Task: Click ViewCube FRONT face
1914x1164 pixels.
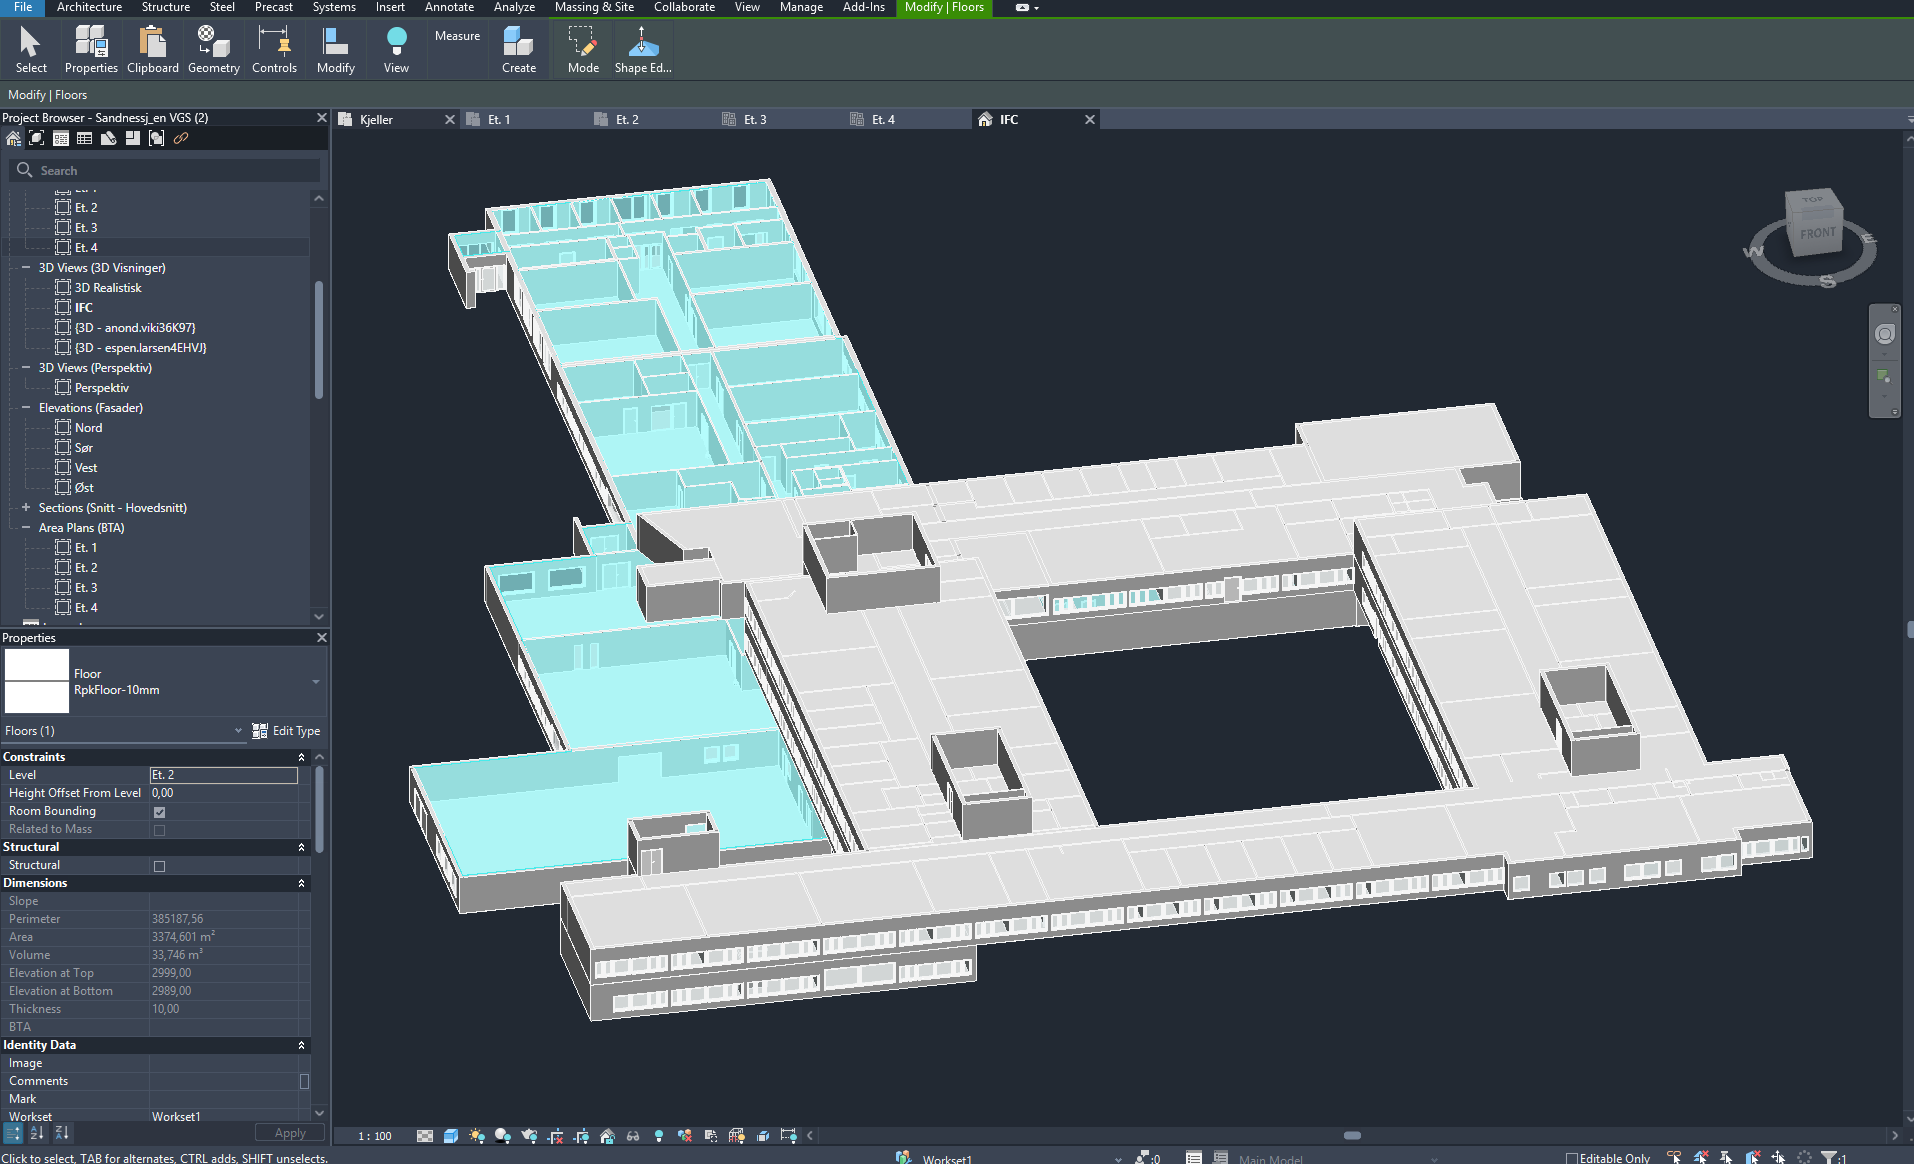Action: [x=1817, y=233]
